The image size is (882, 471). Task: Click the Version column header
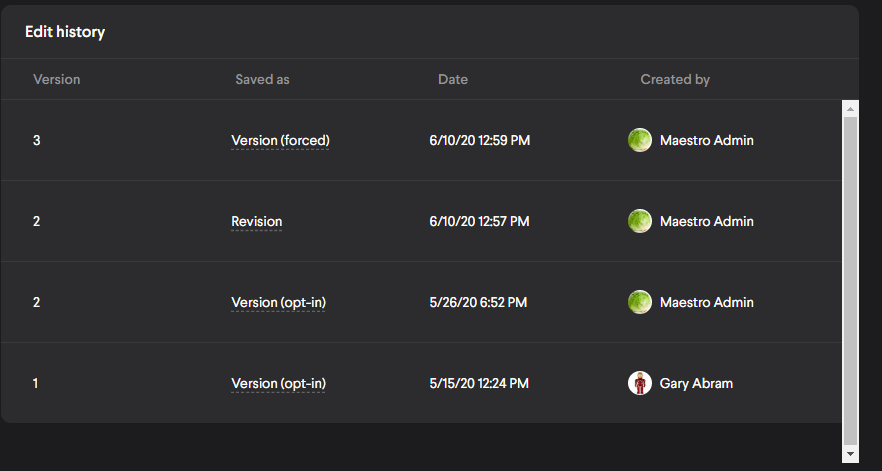pyautogui.click(x=57, y=79)
